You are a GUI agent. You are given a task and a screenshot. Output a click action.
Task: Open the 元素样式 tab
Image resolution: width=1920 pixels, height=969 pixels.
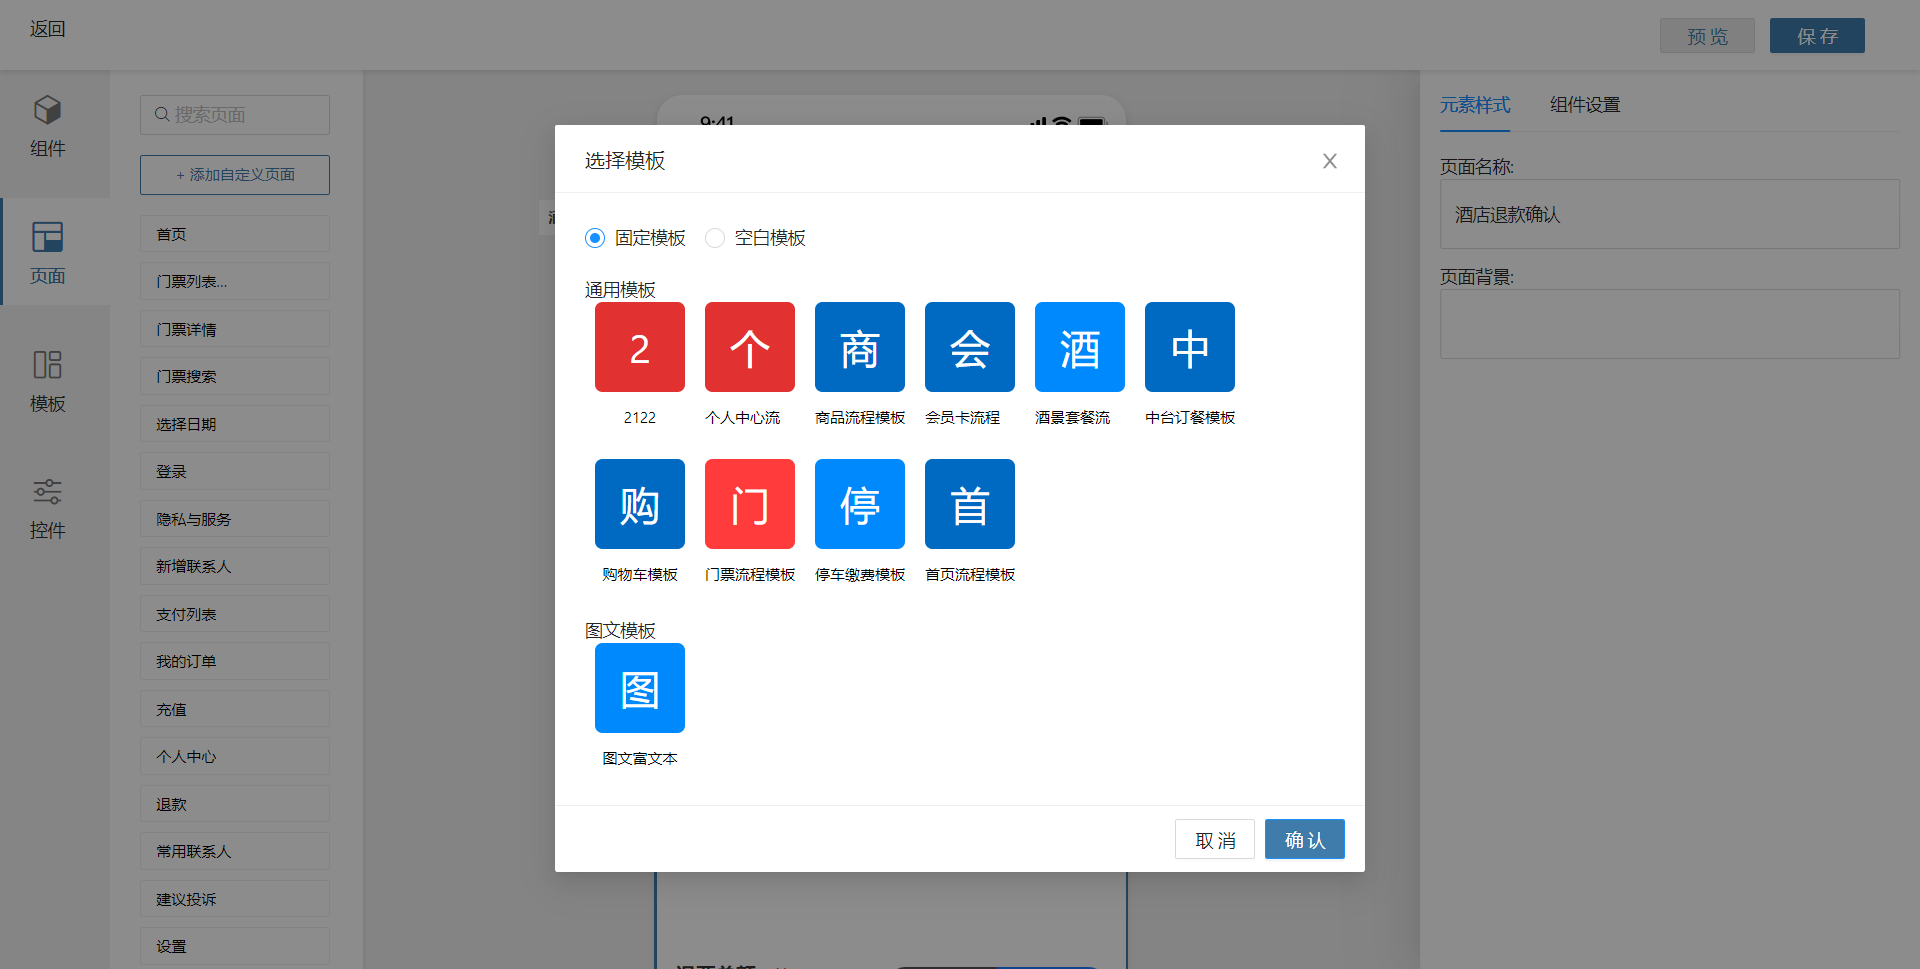pos(1475,105)
